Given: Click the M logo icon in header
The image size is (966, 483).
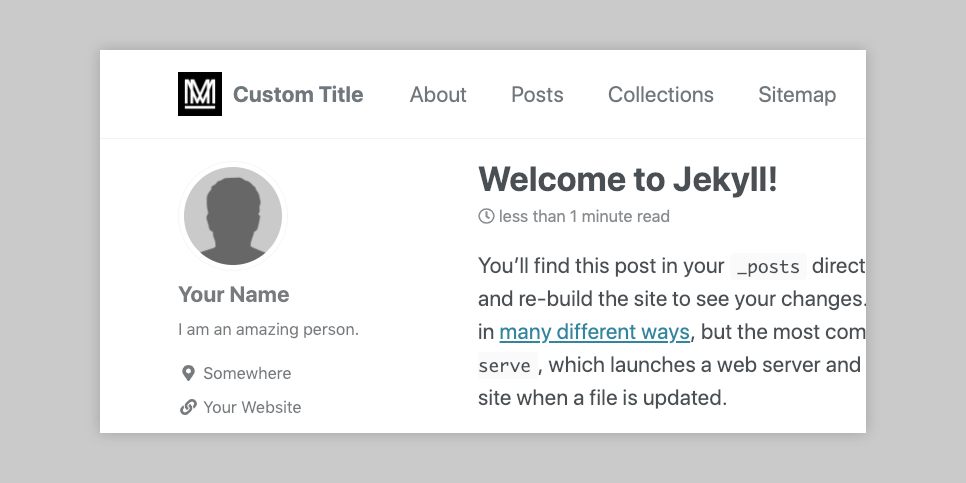Looking at the screenshot, I should pyautogui.click(x=199, y=95).
